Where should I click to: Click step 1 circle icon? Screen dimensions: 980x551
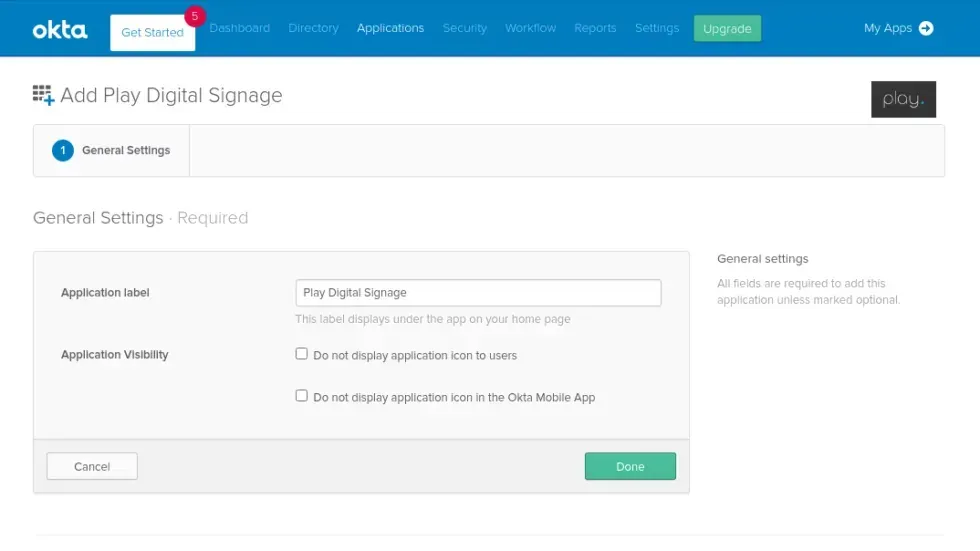point(62,151)
